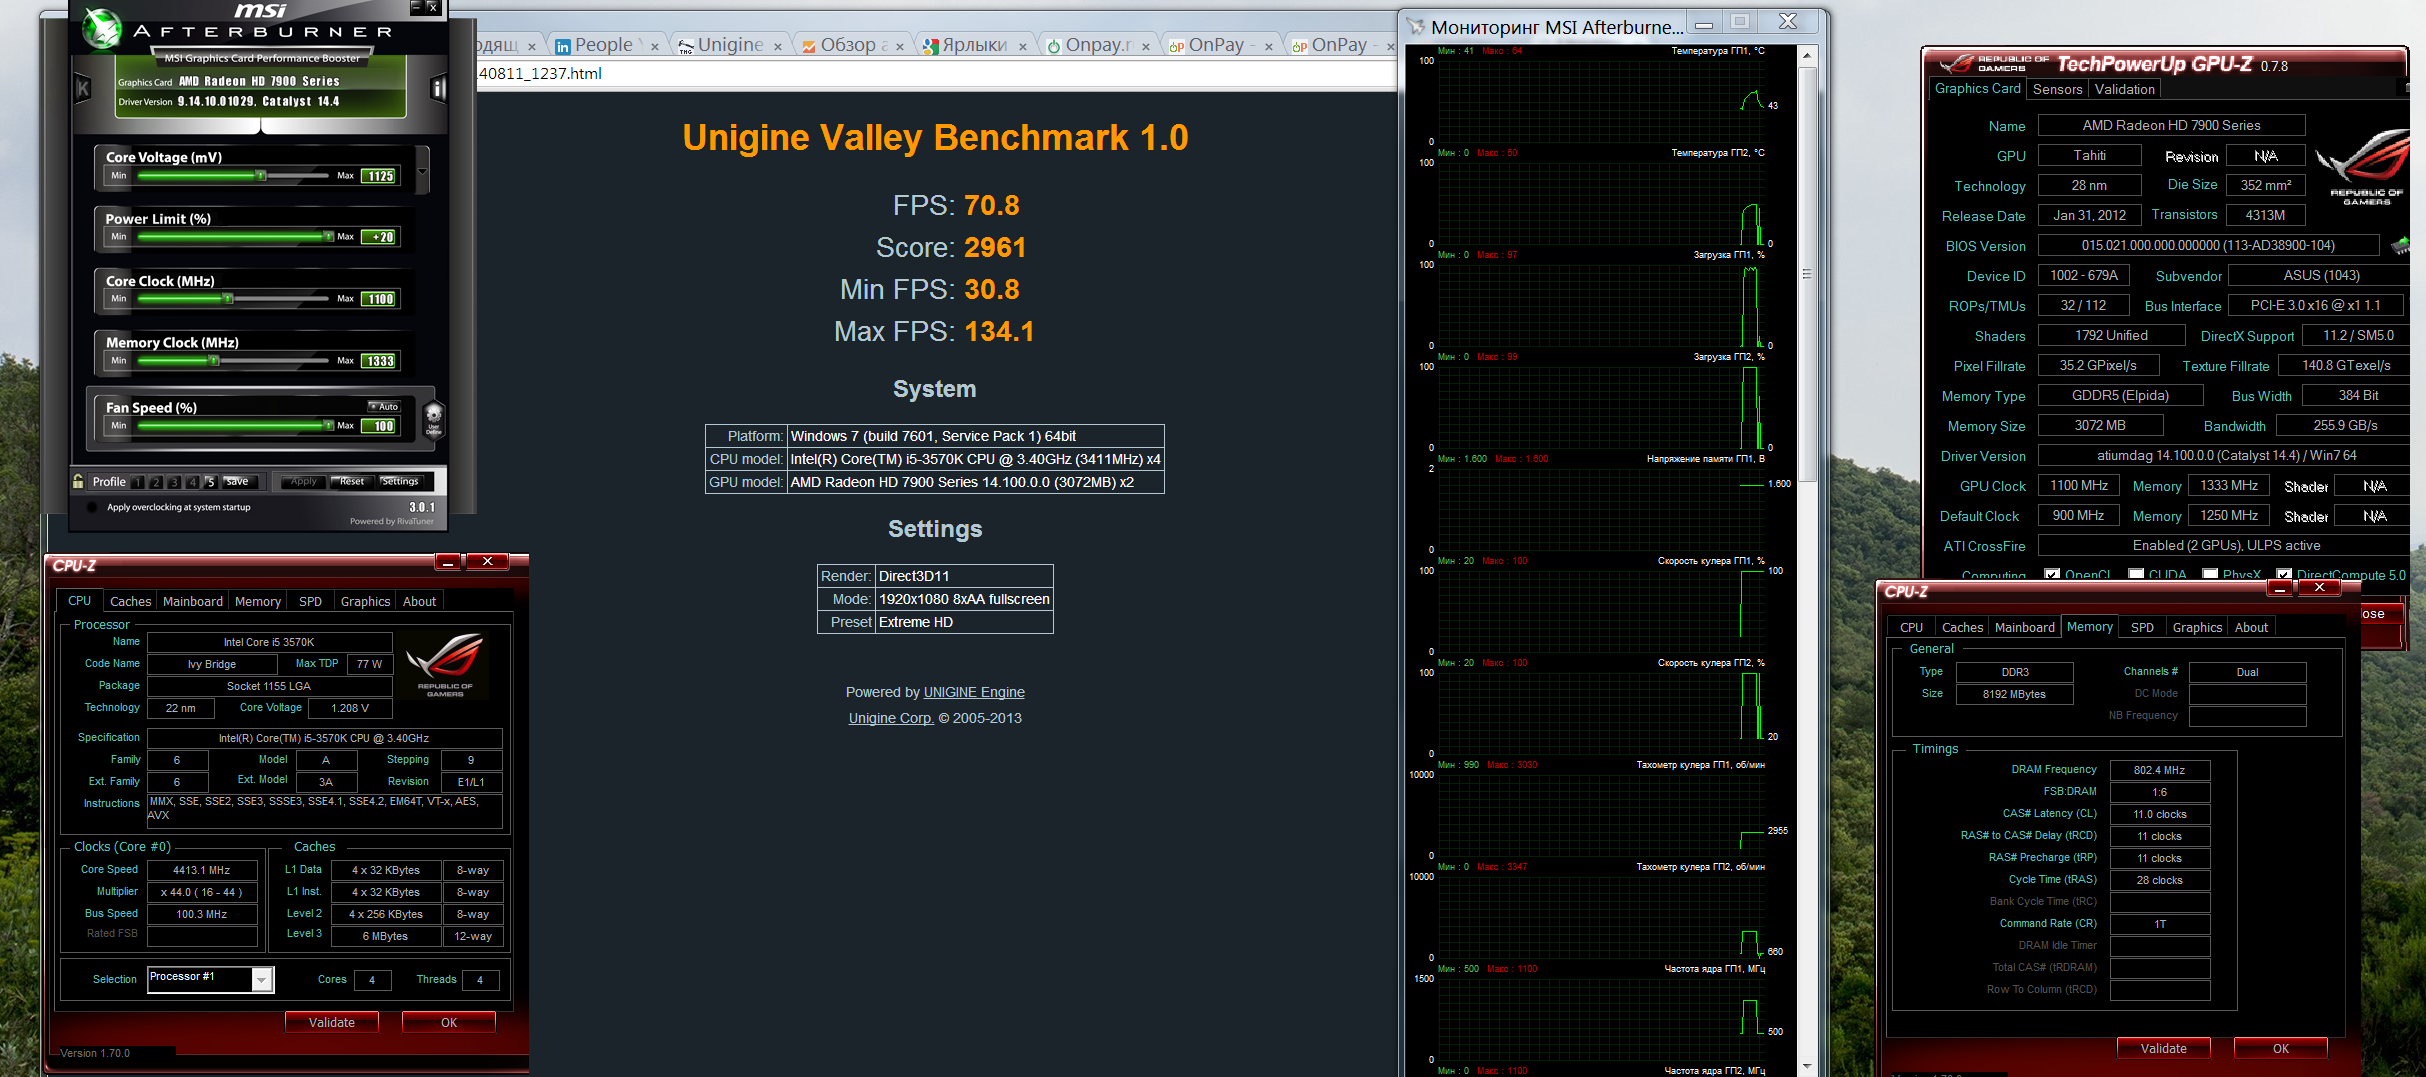Click the Afterburner monitoring window title icon

point(1416,27)
